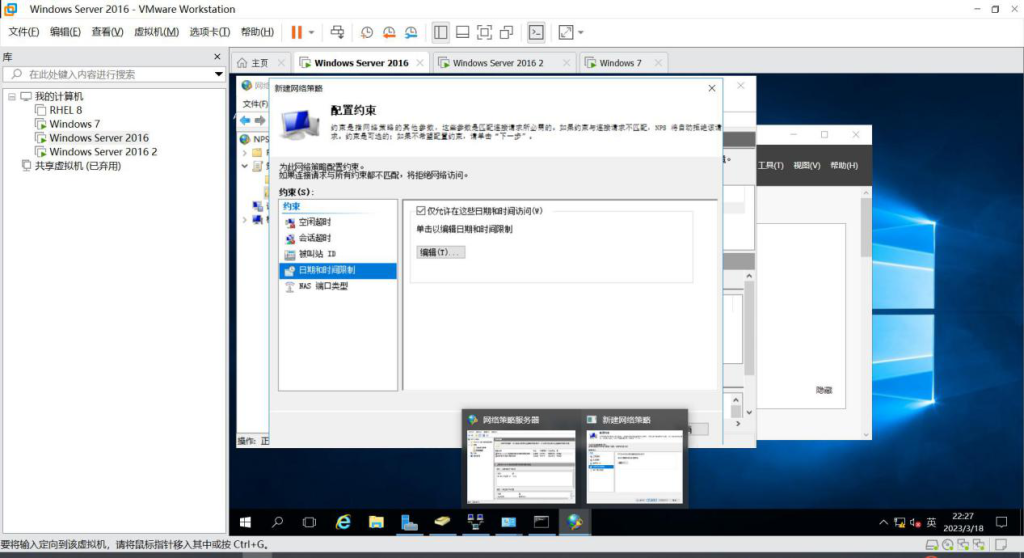This screenshot has height=558, width=1024.
Task: Click the 隐藏 link in the background window
Action: (x=824, y=390)
